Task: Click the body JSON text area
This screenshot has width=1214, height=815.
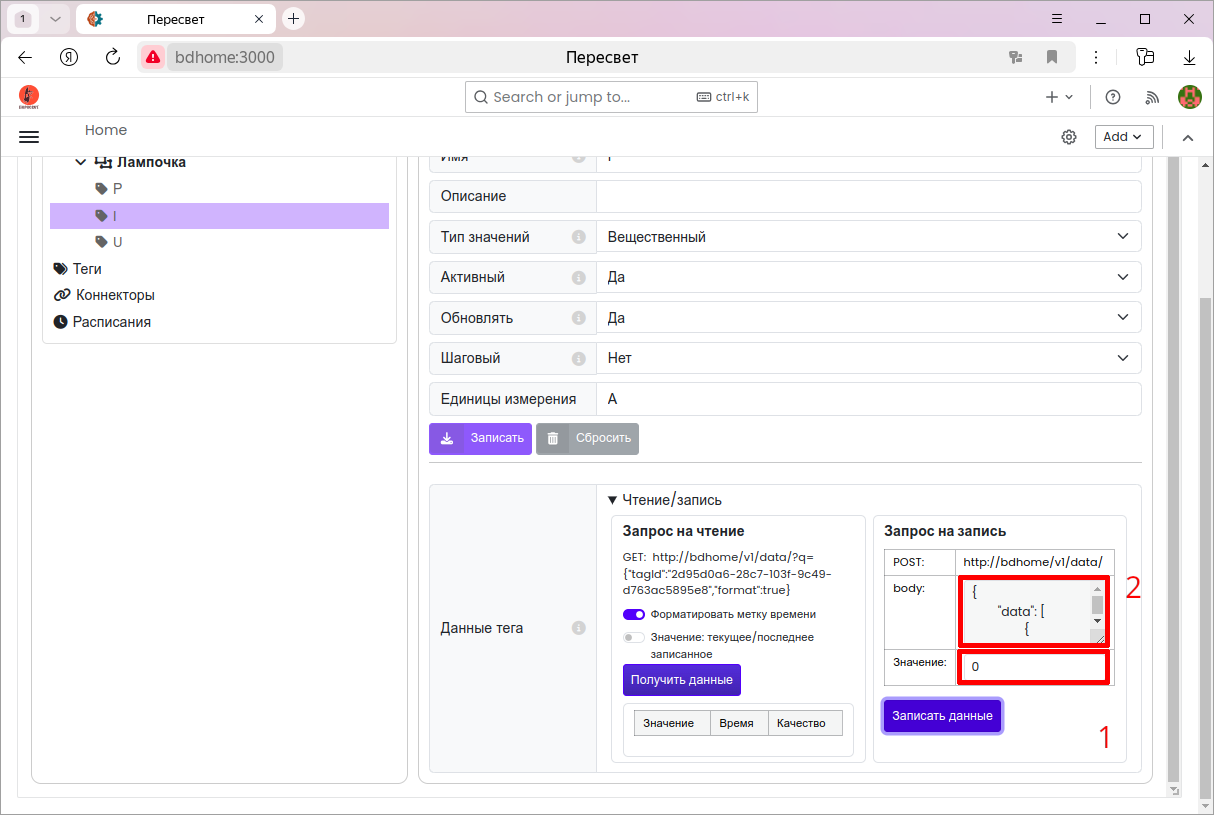Action: 1026,612
